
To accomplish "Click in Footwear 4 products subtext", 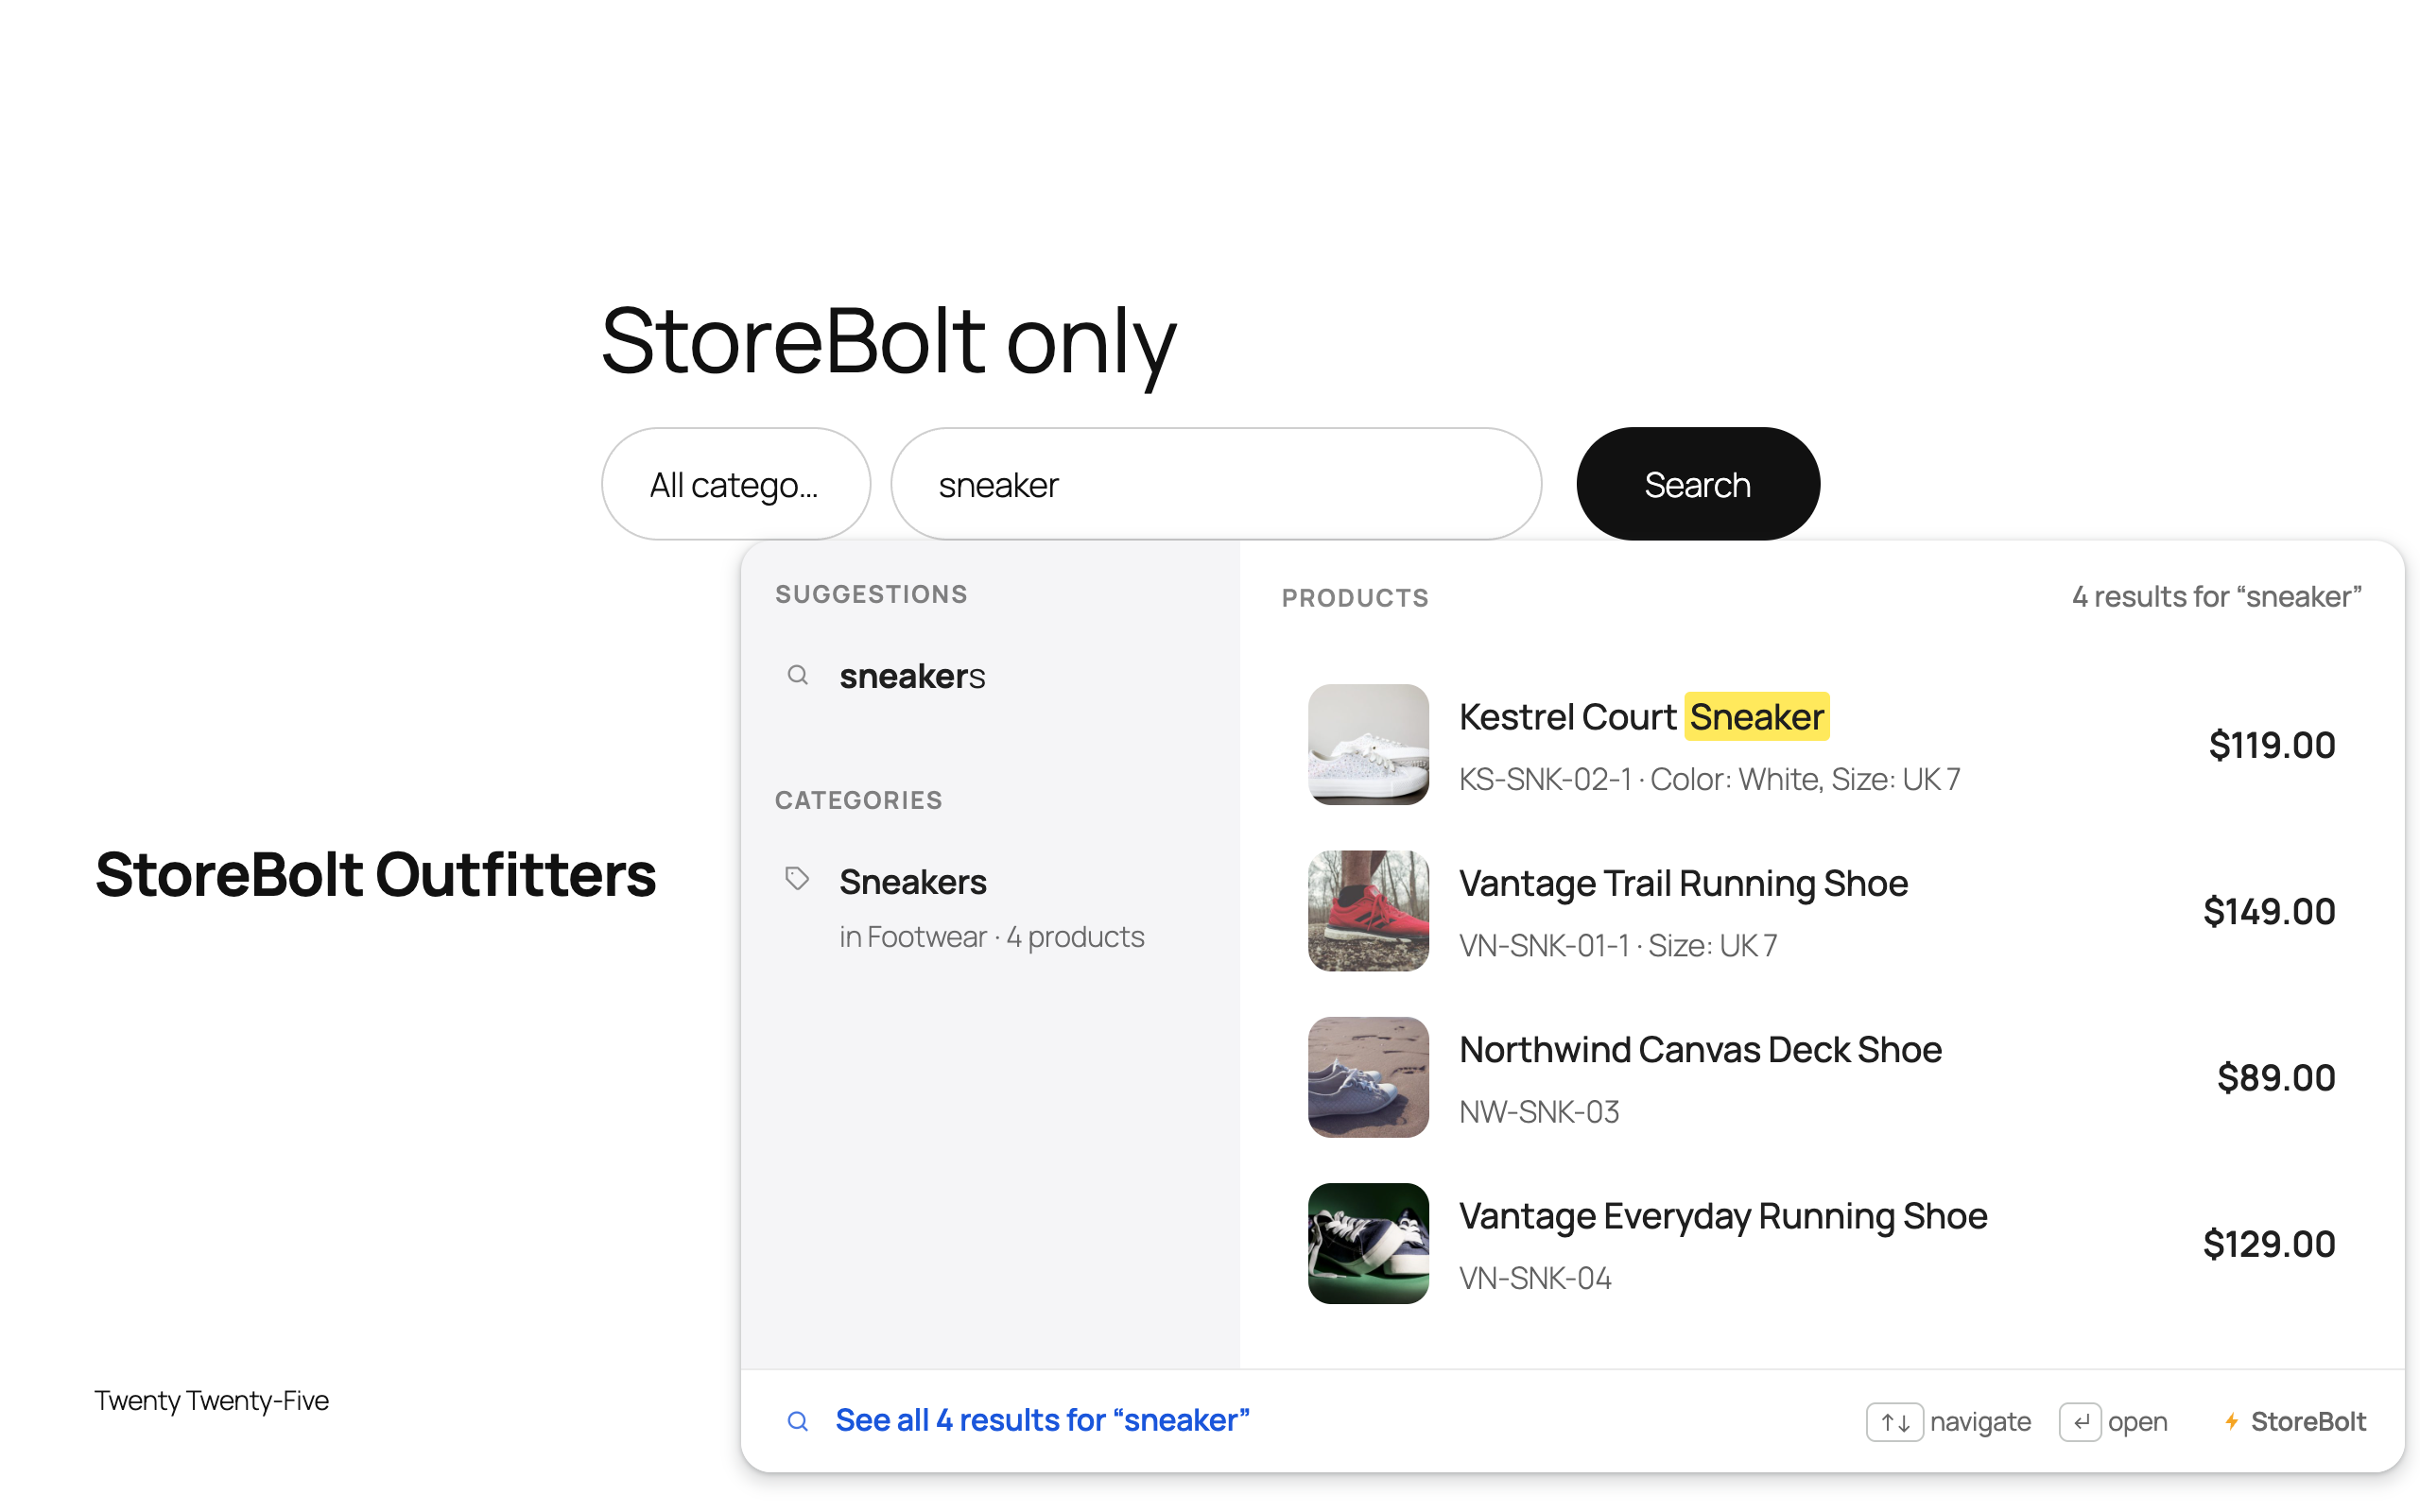I will pyautogui.click(x=991, y=937).
